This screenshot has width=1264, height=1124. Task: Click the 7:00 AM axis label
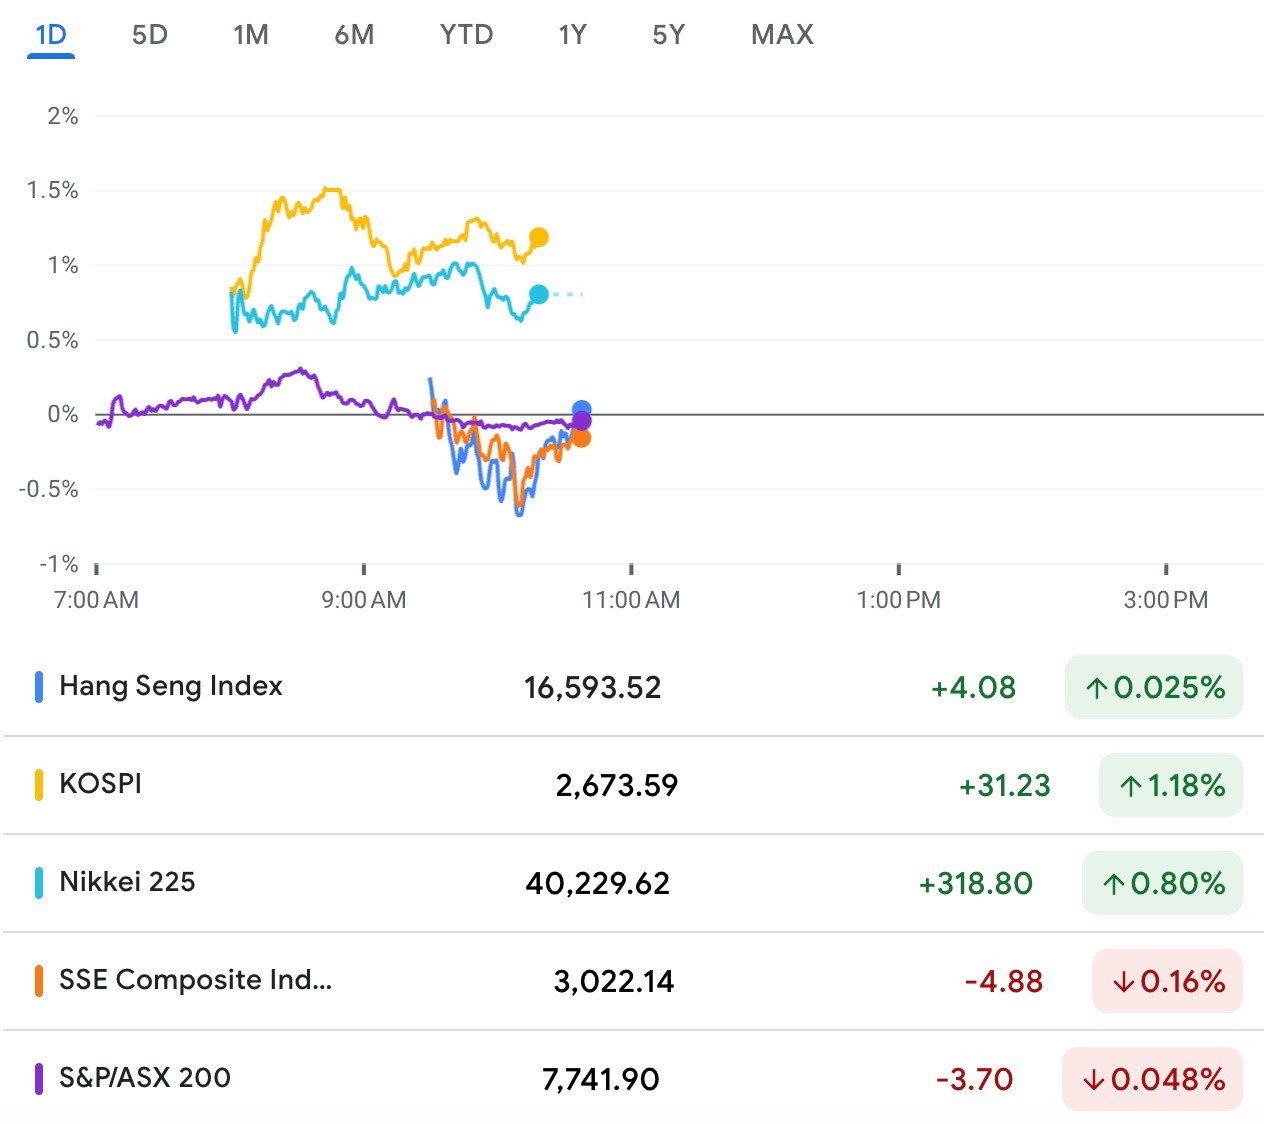point(96,600)
